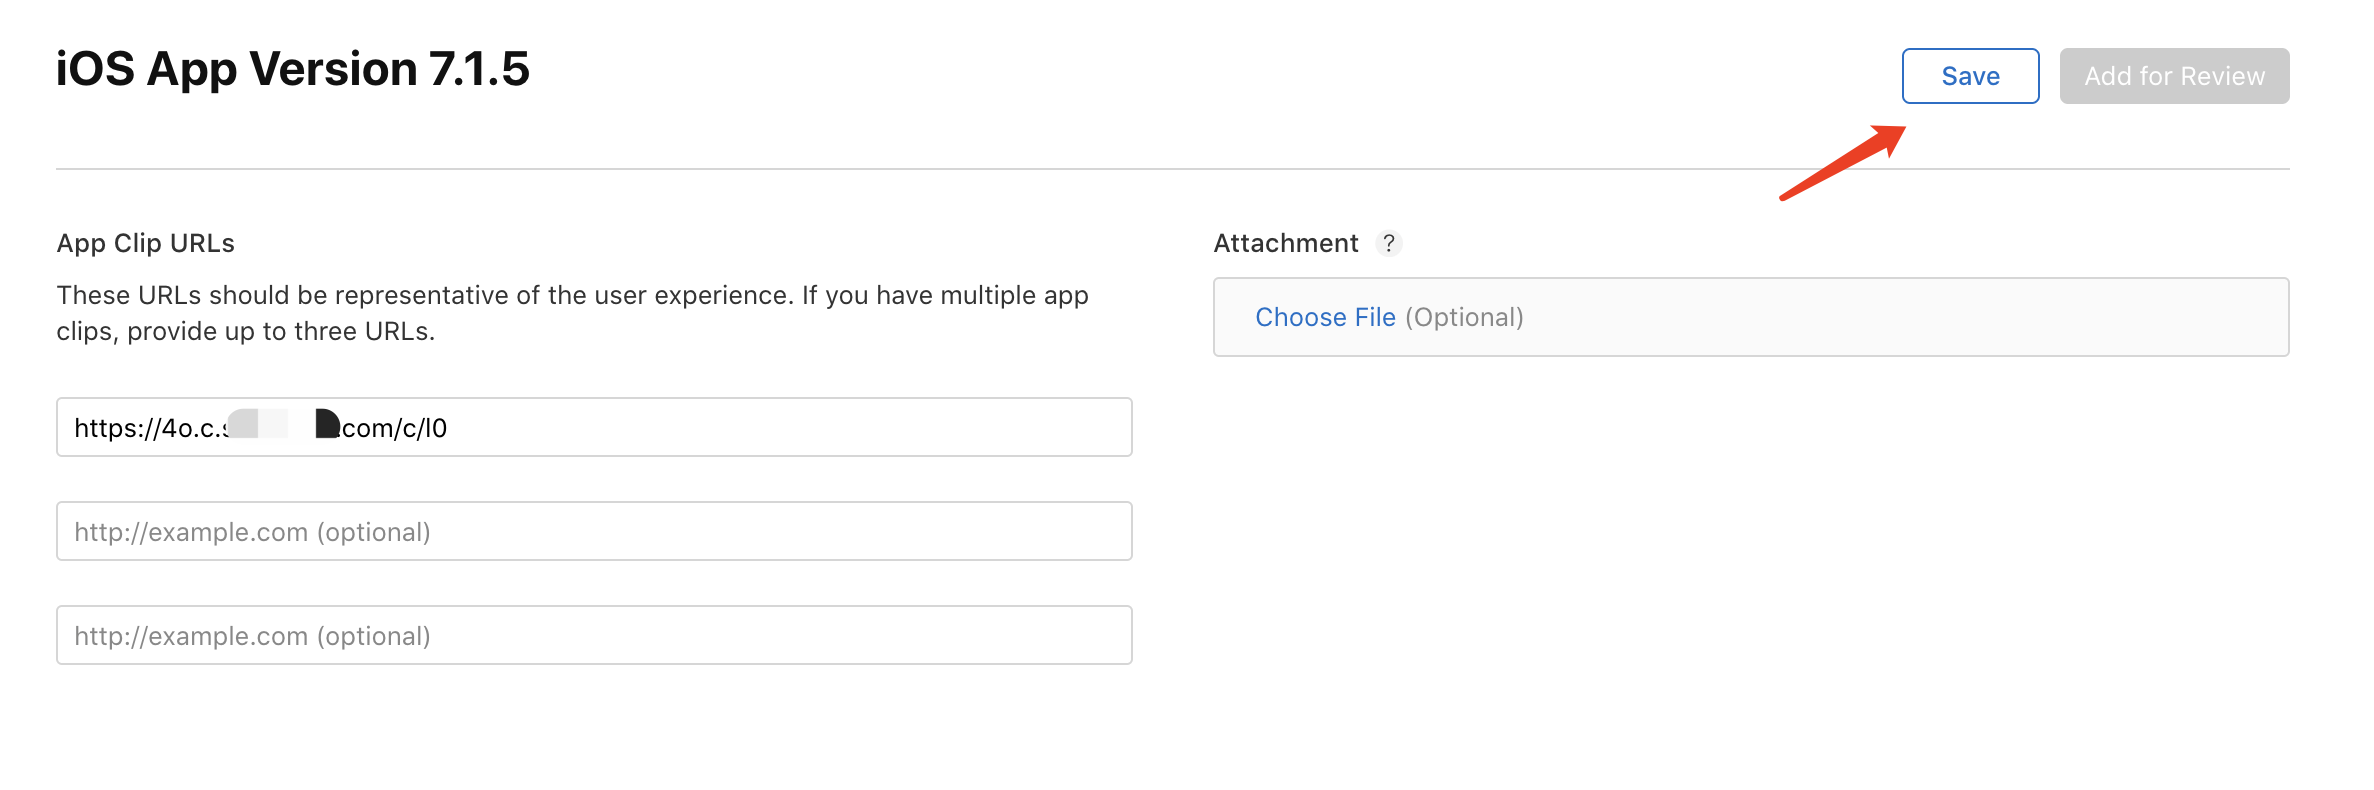Click the Attachment section label

(x=1286, y=243)
